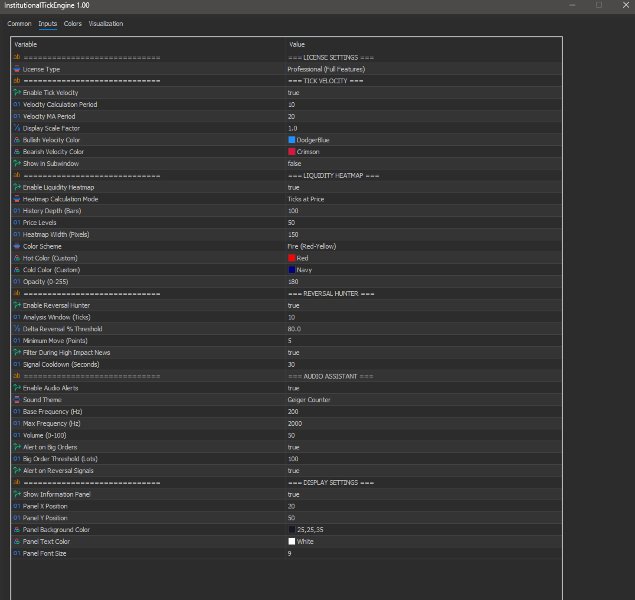
Task: Click the Red Hot Color swatch
Action: pos(292,258)
